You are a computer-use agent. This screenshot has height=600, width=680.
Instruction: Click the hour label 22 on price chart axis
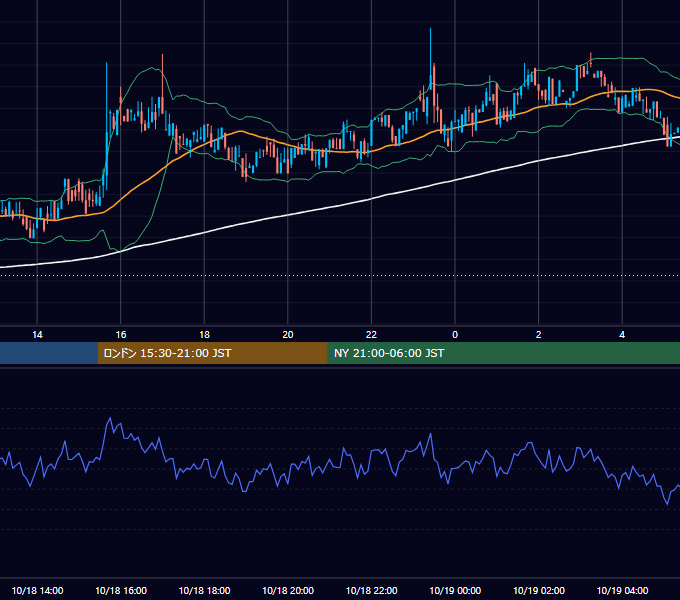click(371, 334)
